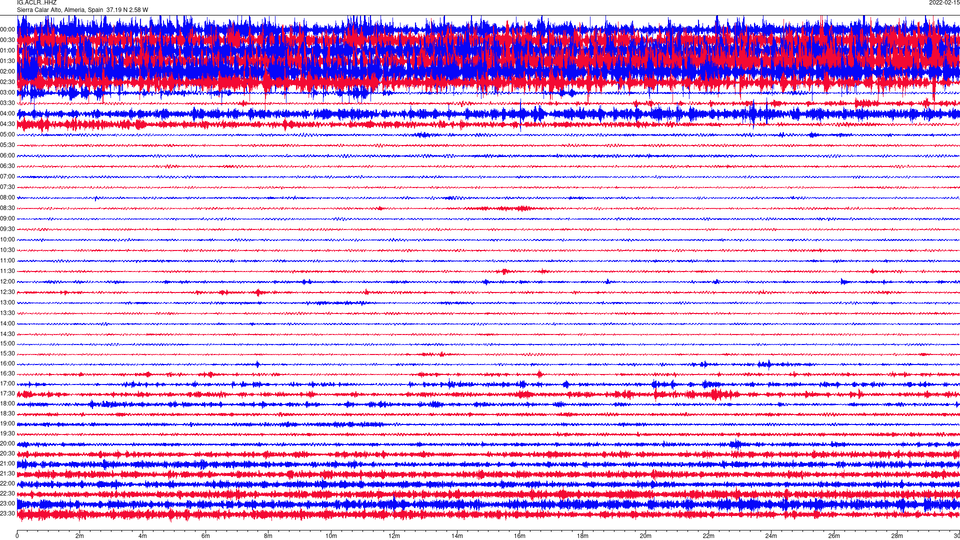Image resolution: width=960 pixels, height=540 pixels.
Task: Click the "20:00" time label
Action: [7, 444]
